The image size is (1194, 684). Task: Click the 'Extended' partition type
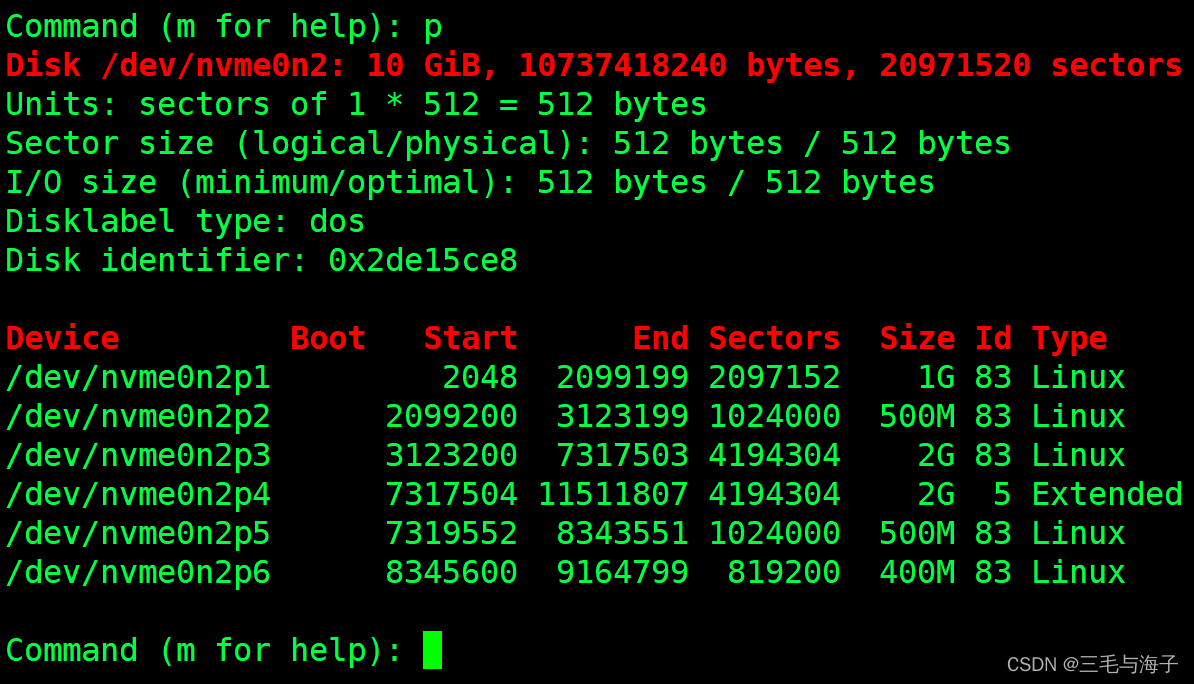coord(1107,494)
